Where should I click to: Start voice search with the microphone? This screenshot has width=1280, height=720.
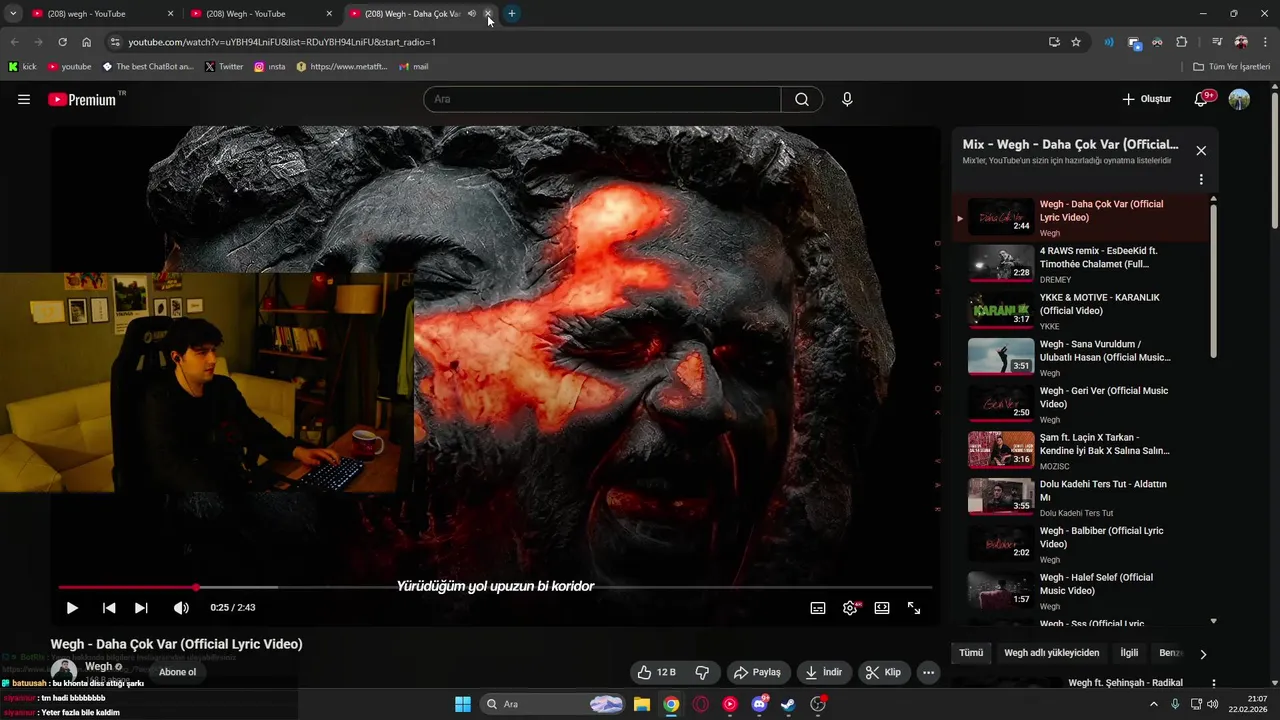click(847, 99)
